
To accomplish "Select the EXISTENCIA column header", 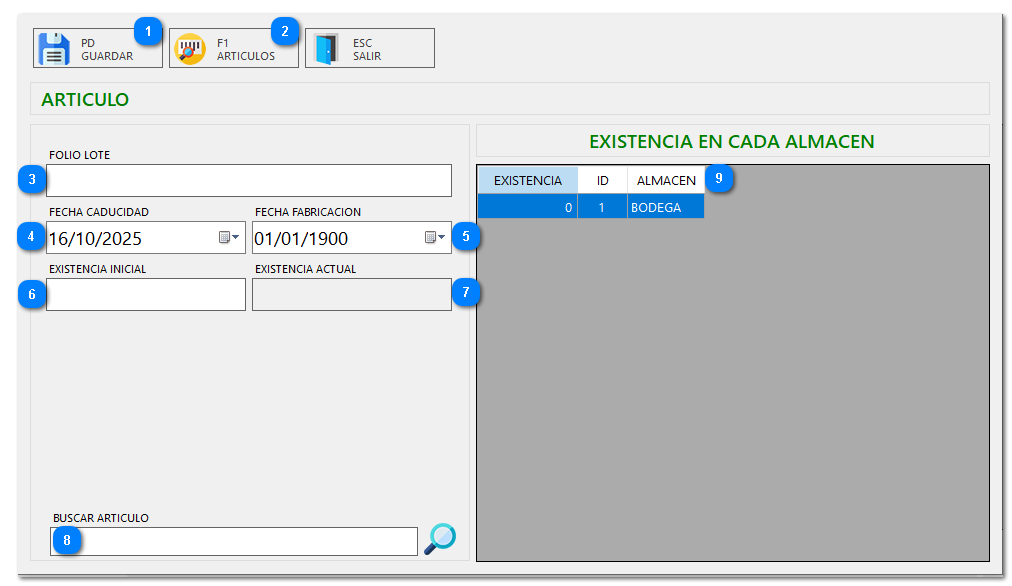I will [527, 180].
